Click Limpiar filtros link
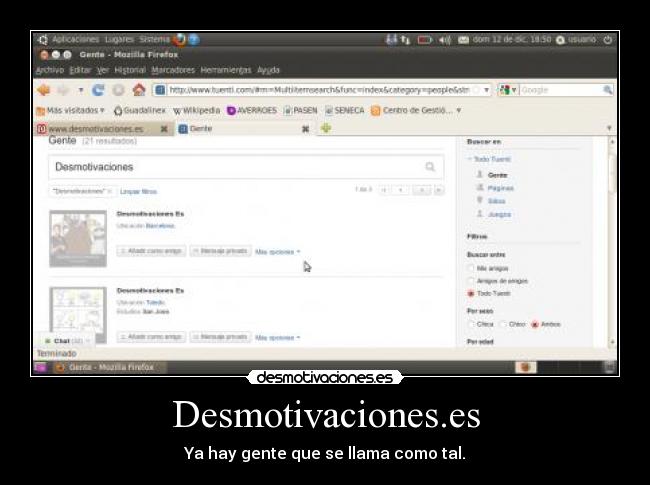The image size is (650, 485). [138, 192]
